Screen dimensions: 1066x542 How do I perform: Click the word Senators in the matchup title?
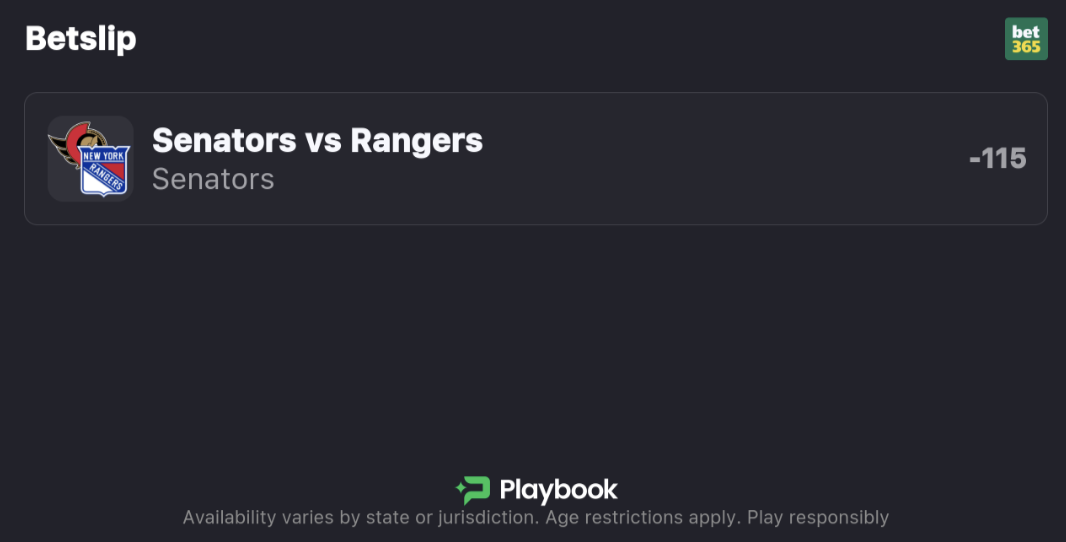pyautogui.click(x=224, y=141)
